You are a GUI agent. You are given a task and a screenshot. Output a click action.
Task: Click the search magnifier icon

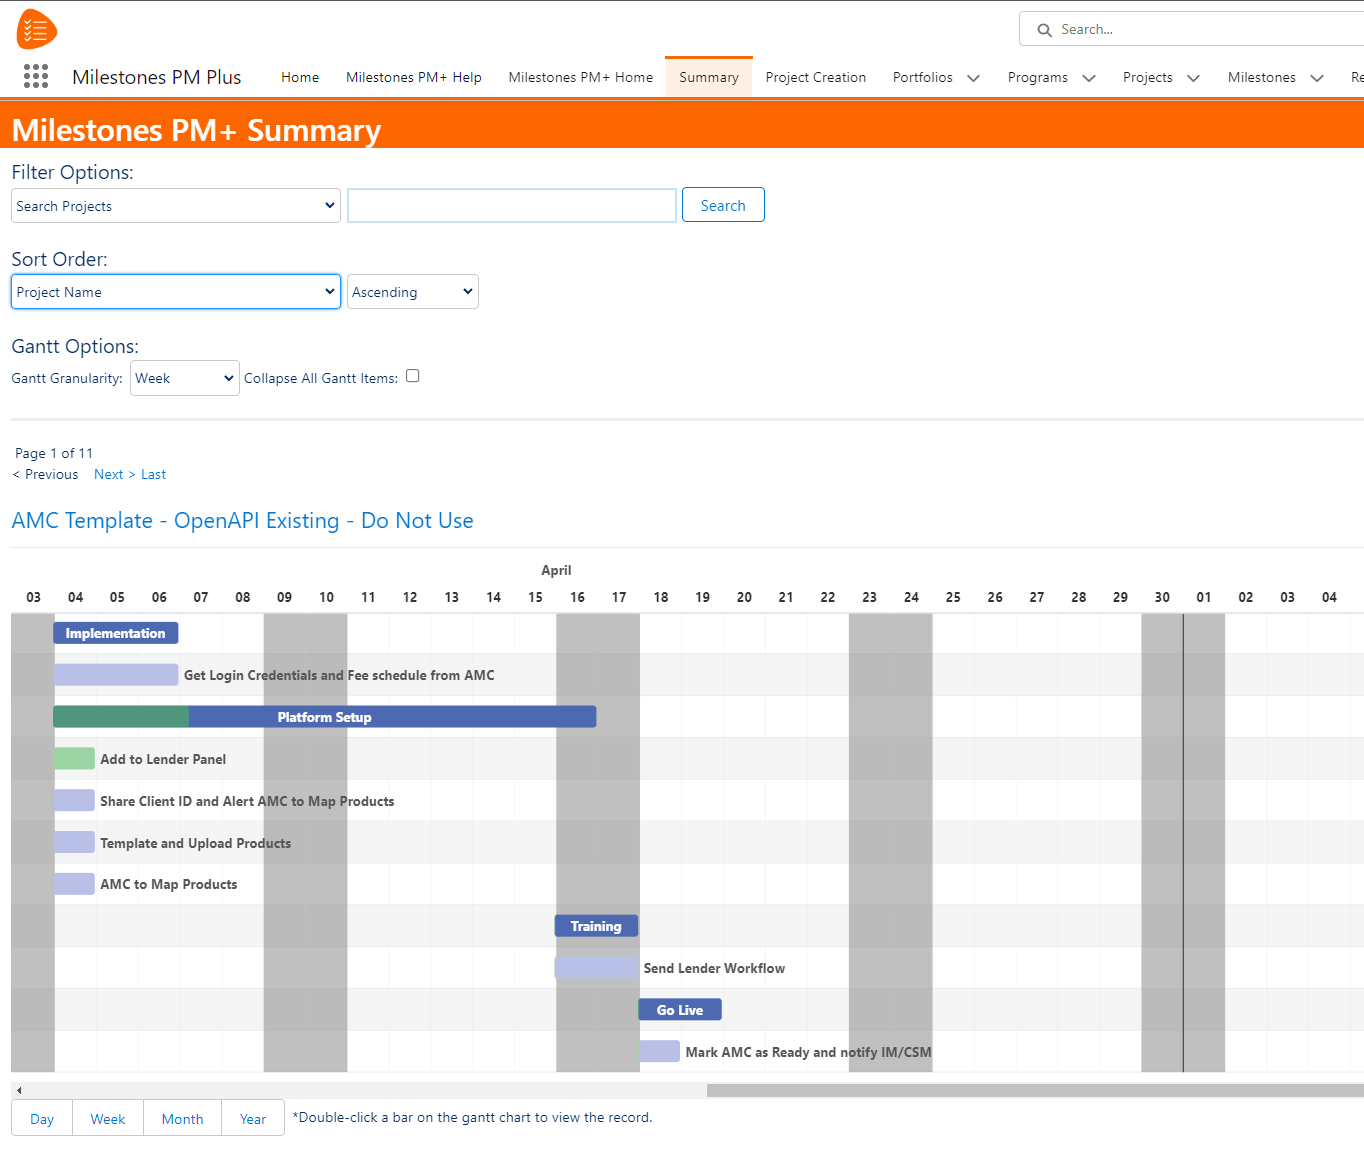pyautogui.click(x=1044, y=30)
